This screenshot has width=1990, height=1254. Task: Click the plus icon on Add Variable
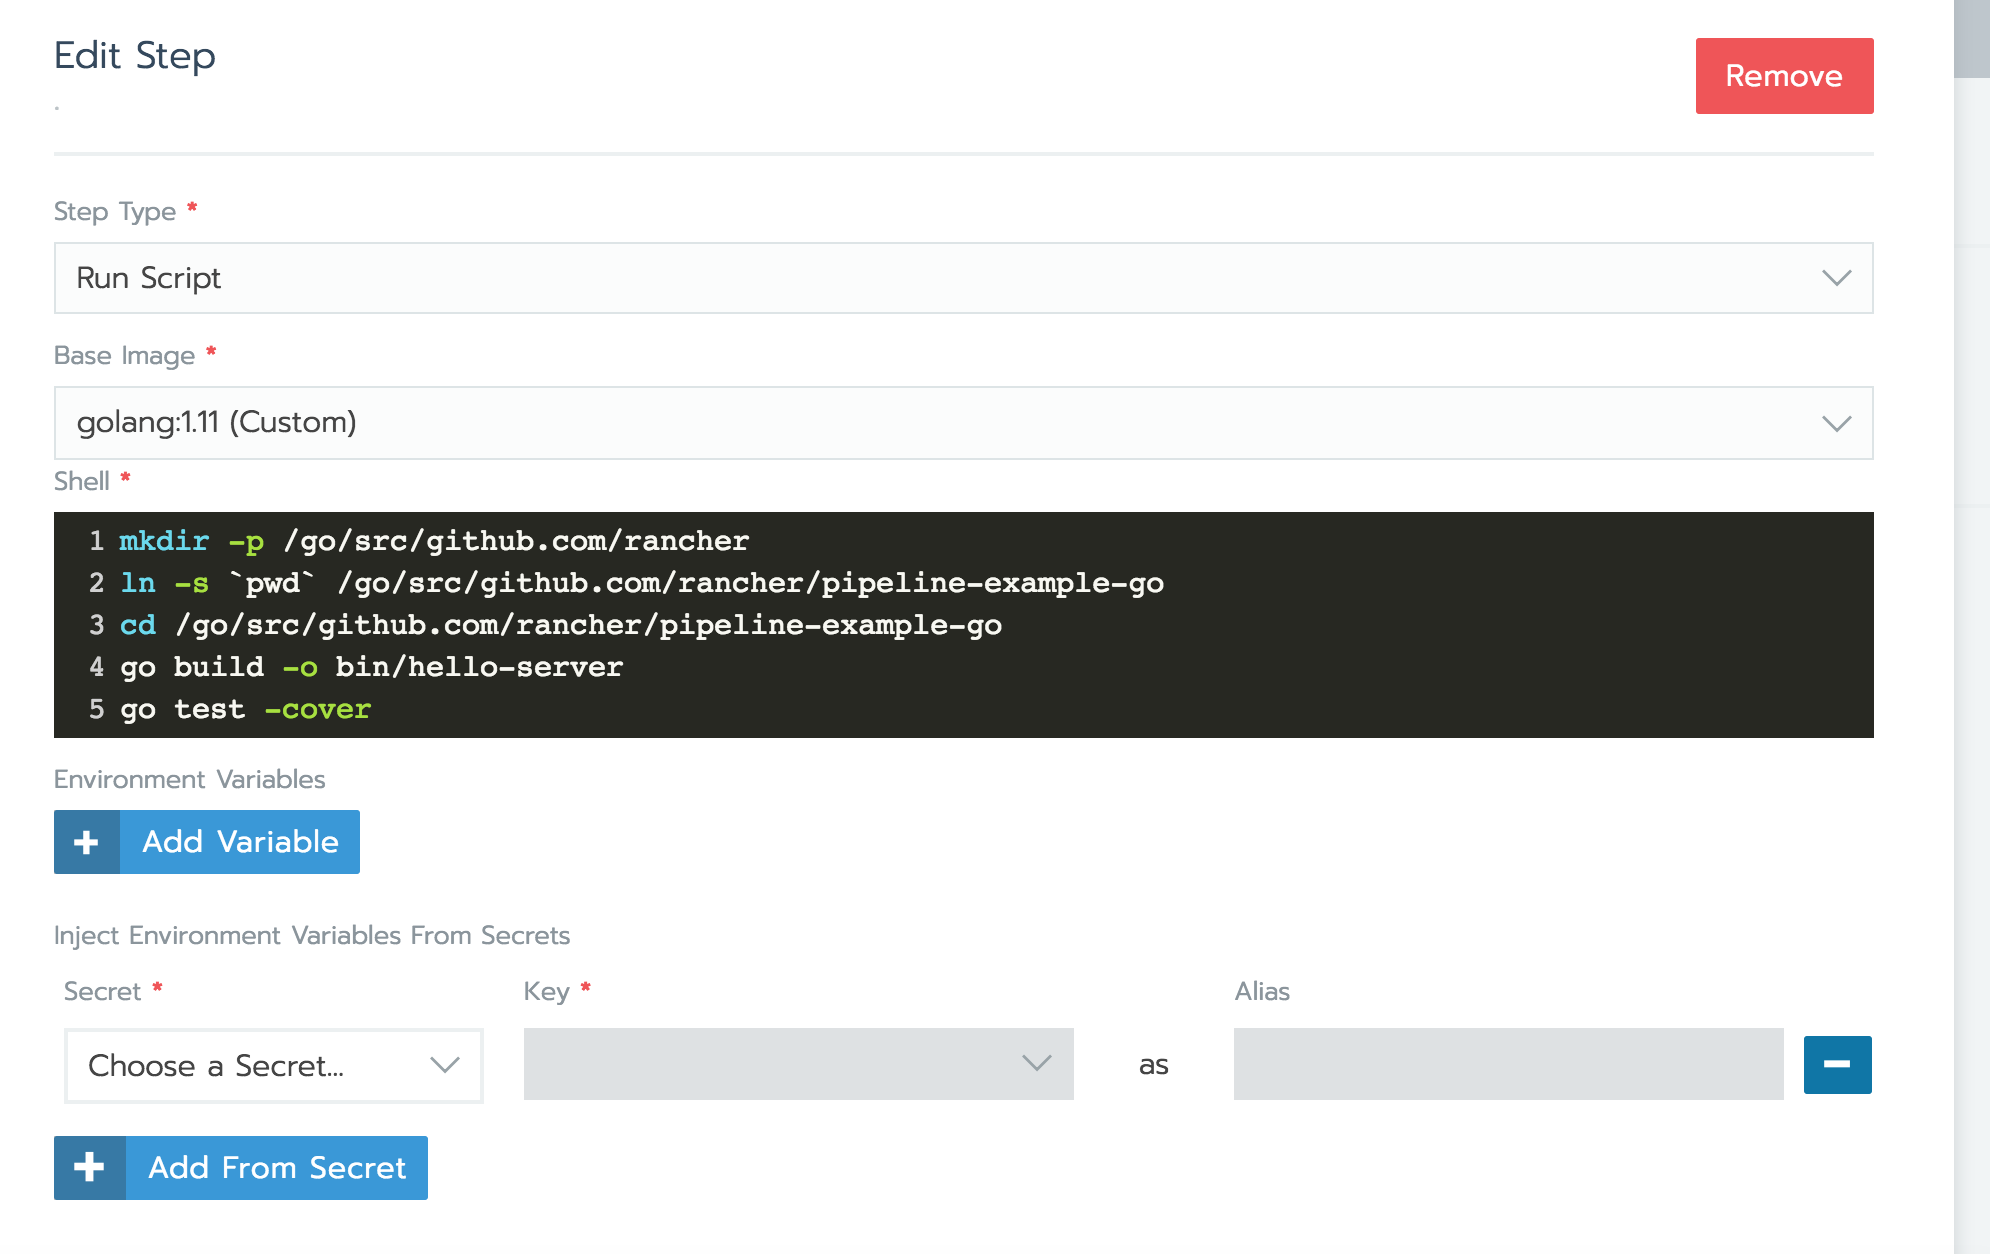click(x=87, y=842)
